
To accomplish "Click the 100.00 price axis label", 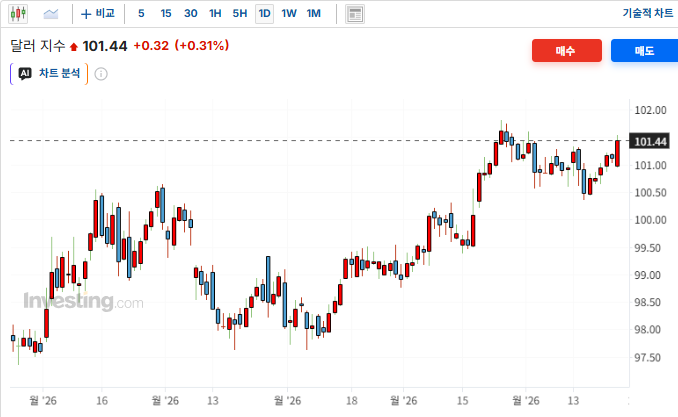I will (x=650, y=220).
